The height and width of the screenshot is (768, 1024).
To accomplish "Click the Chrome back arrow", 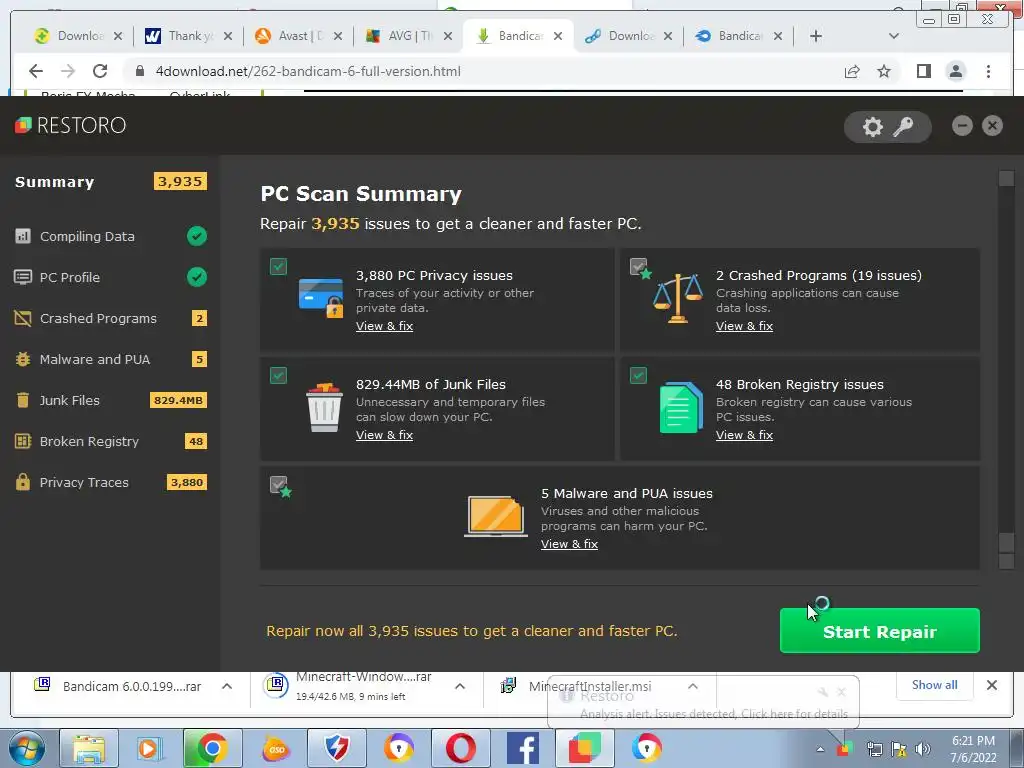I will click(36, 71).
